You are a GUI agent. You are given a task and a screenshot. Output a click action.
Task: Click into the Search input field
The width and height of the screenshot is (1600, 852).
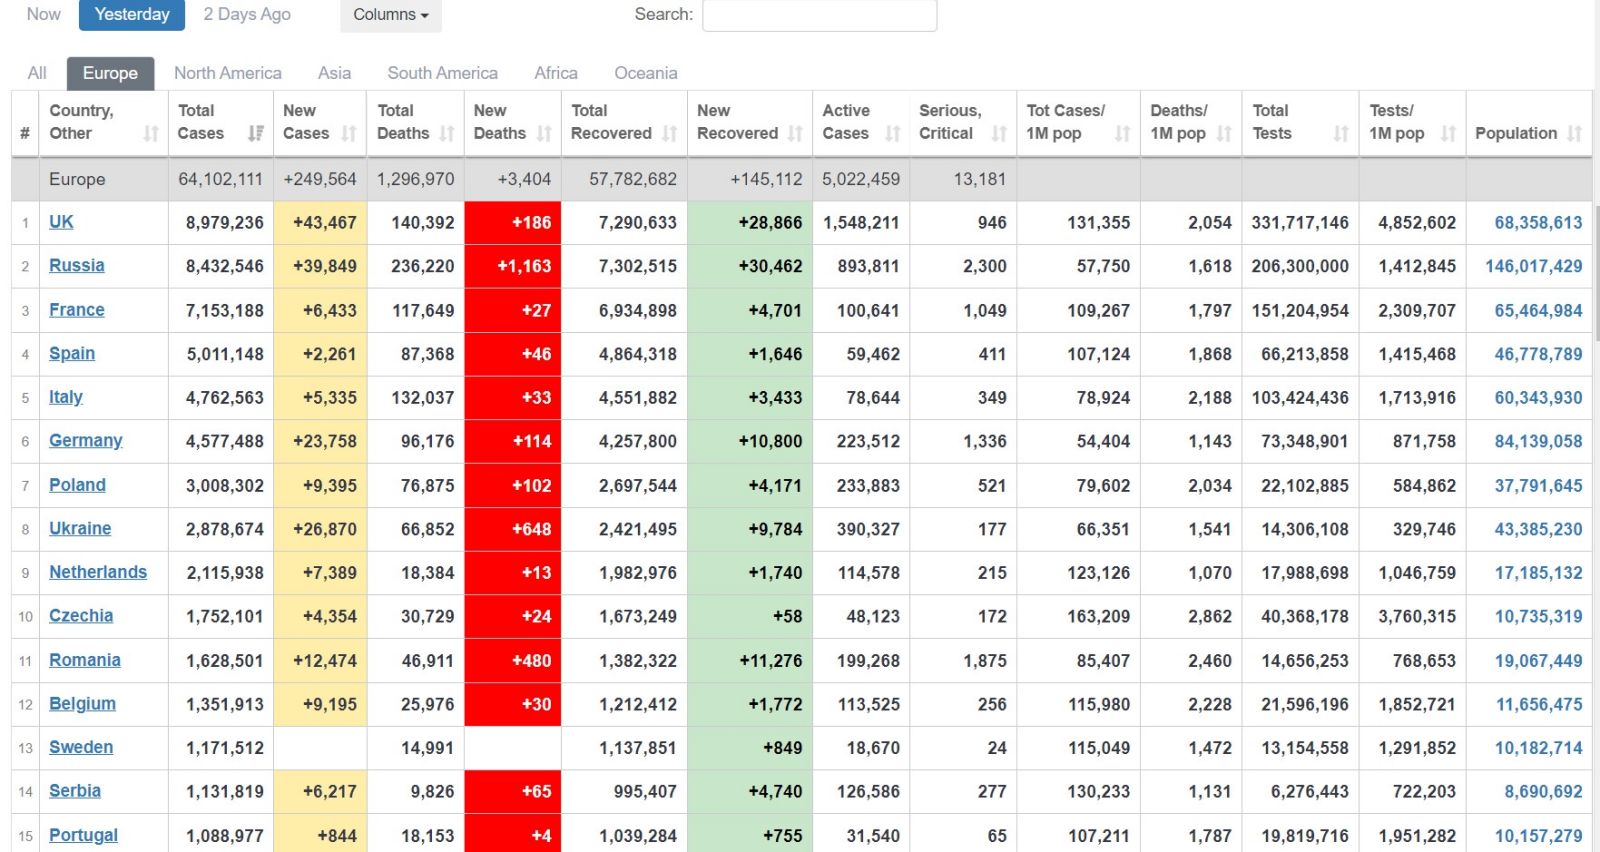tap(819, 15)
